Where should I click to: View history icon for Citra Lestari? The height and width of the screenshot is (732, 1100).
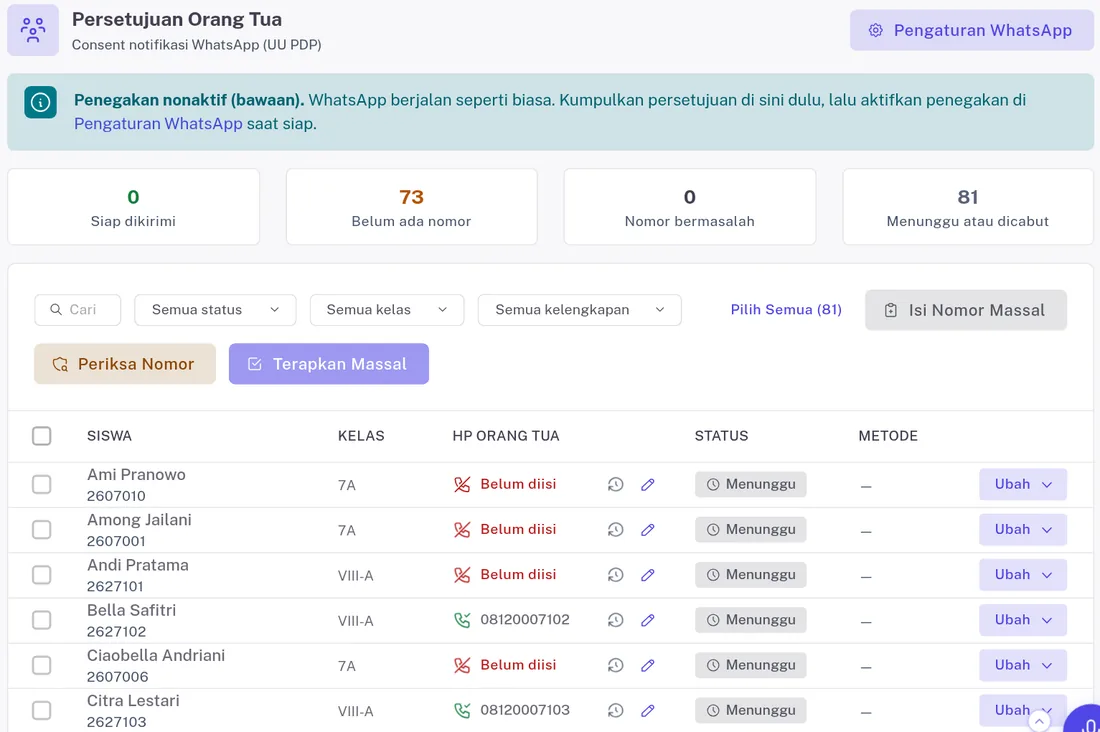coord(615,710)
